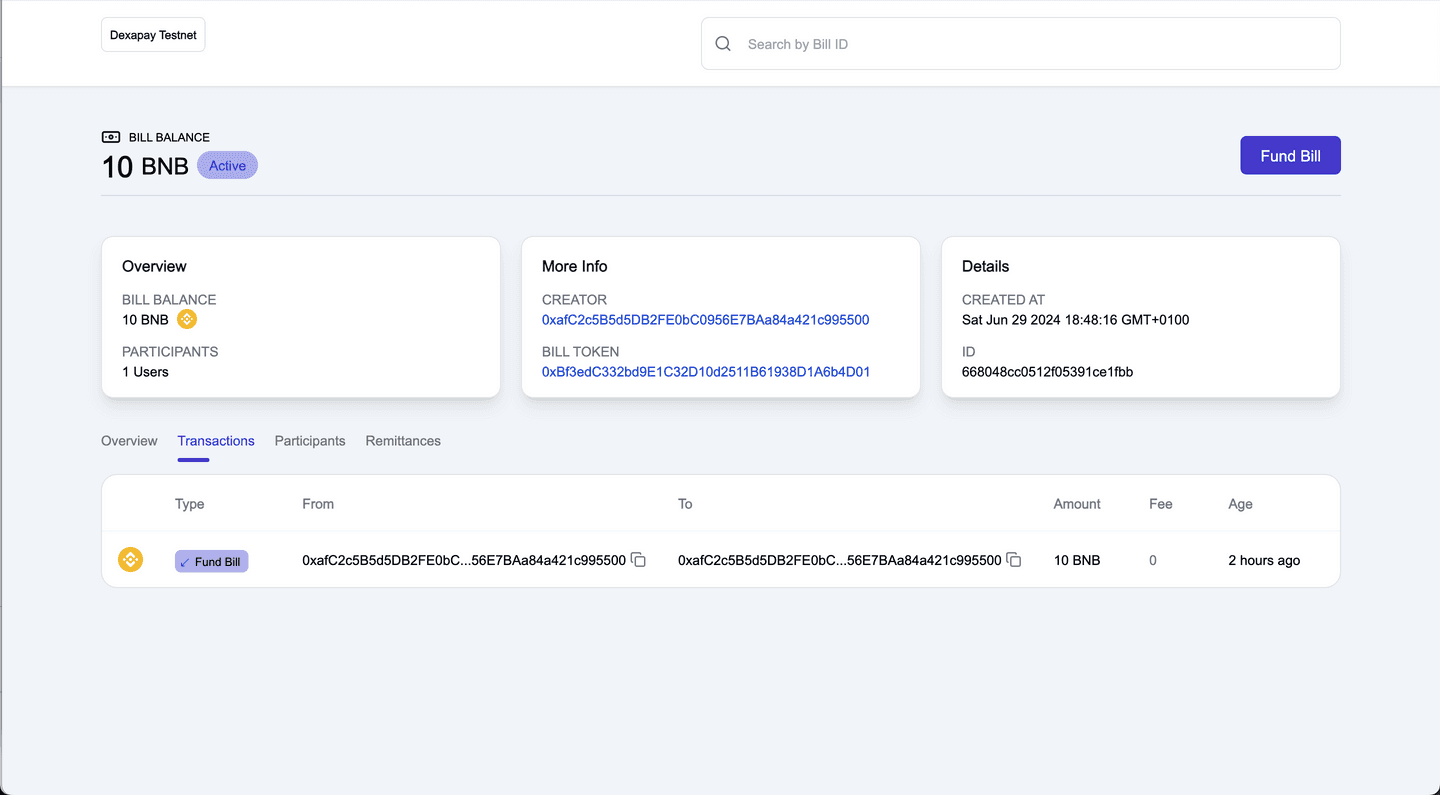Click the Fund Bill button at top right
Image resolution: width=1440 pixels, height=795 pixels.
coord(1290,155)
